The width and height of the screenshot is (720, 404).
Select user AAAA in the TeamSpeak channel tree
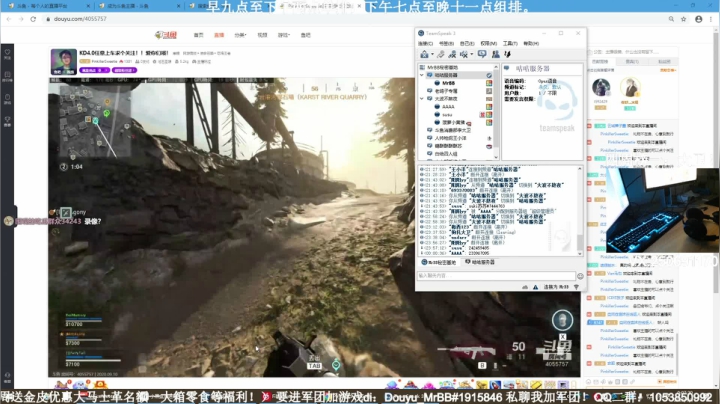448,107
